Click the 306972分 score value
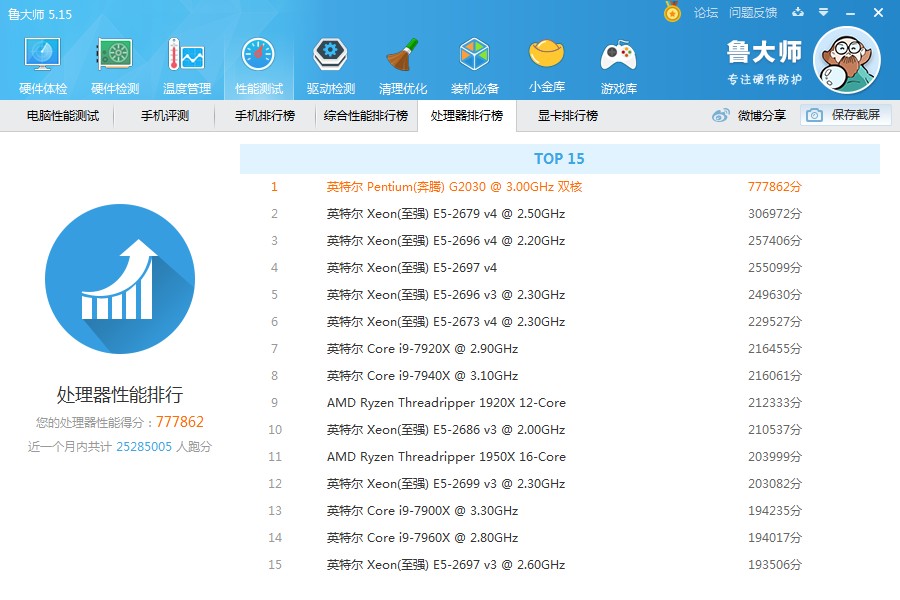This screenshot has height=600, width=900. coord(774,214)
